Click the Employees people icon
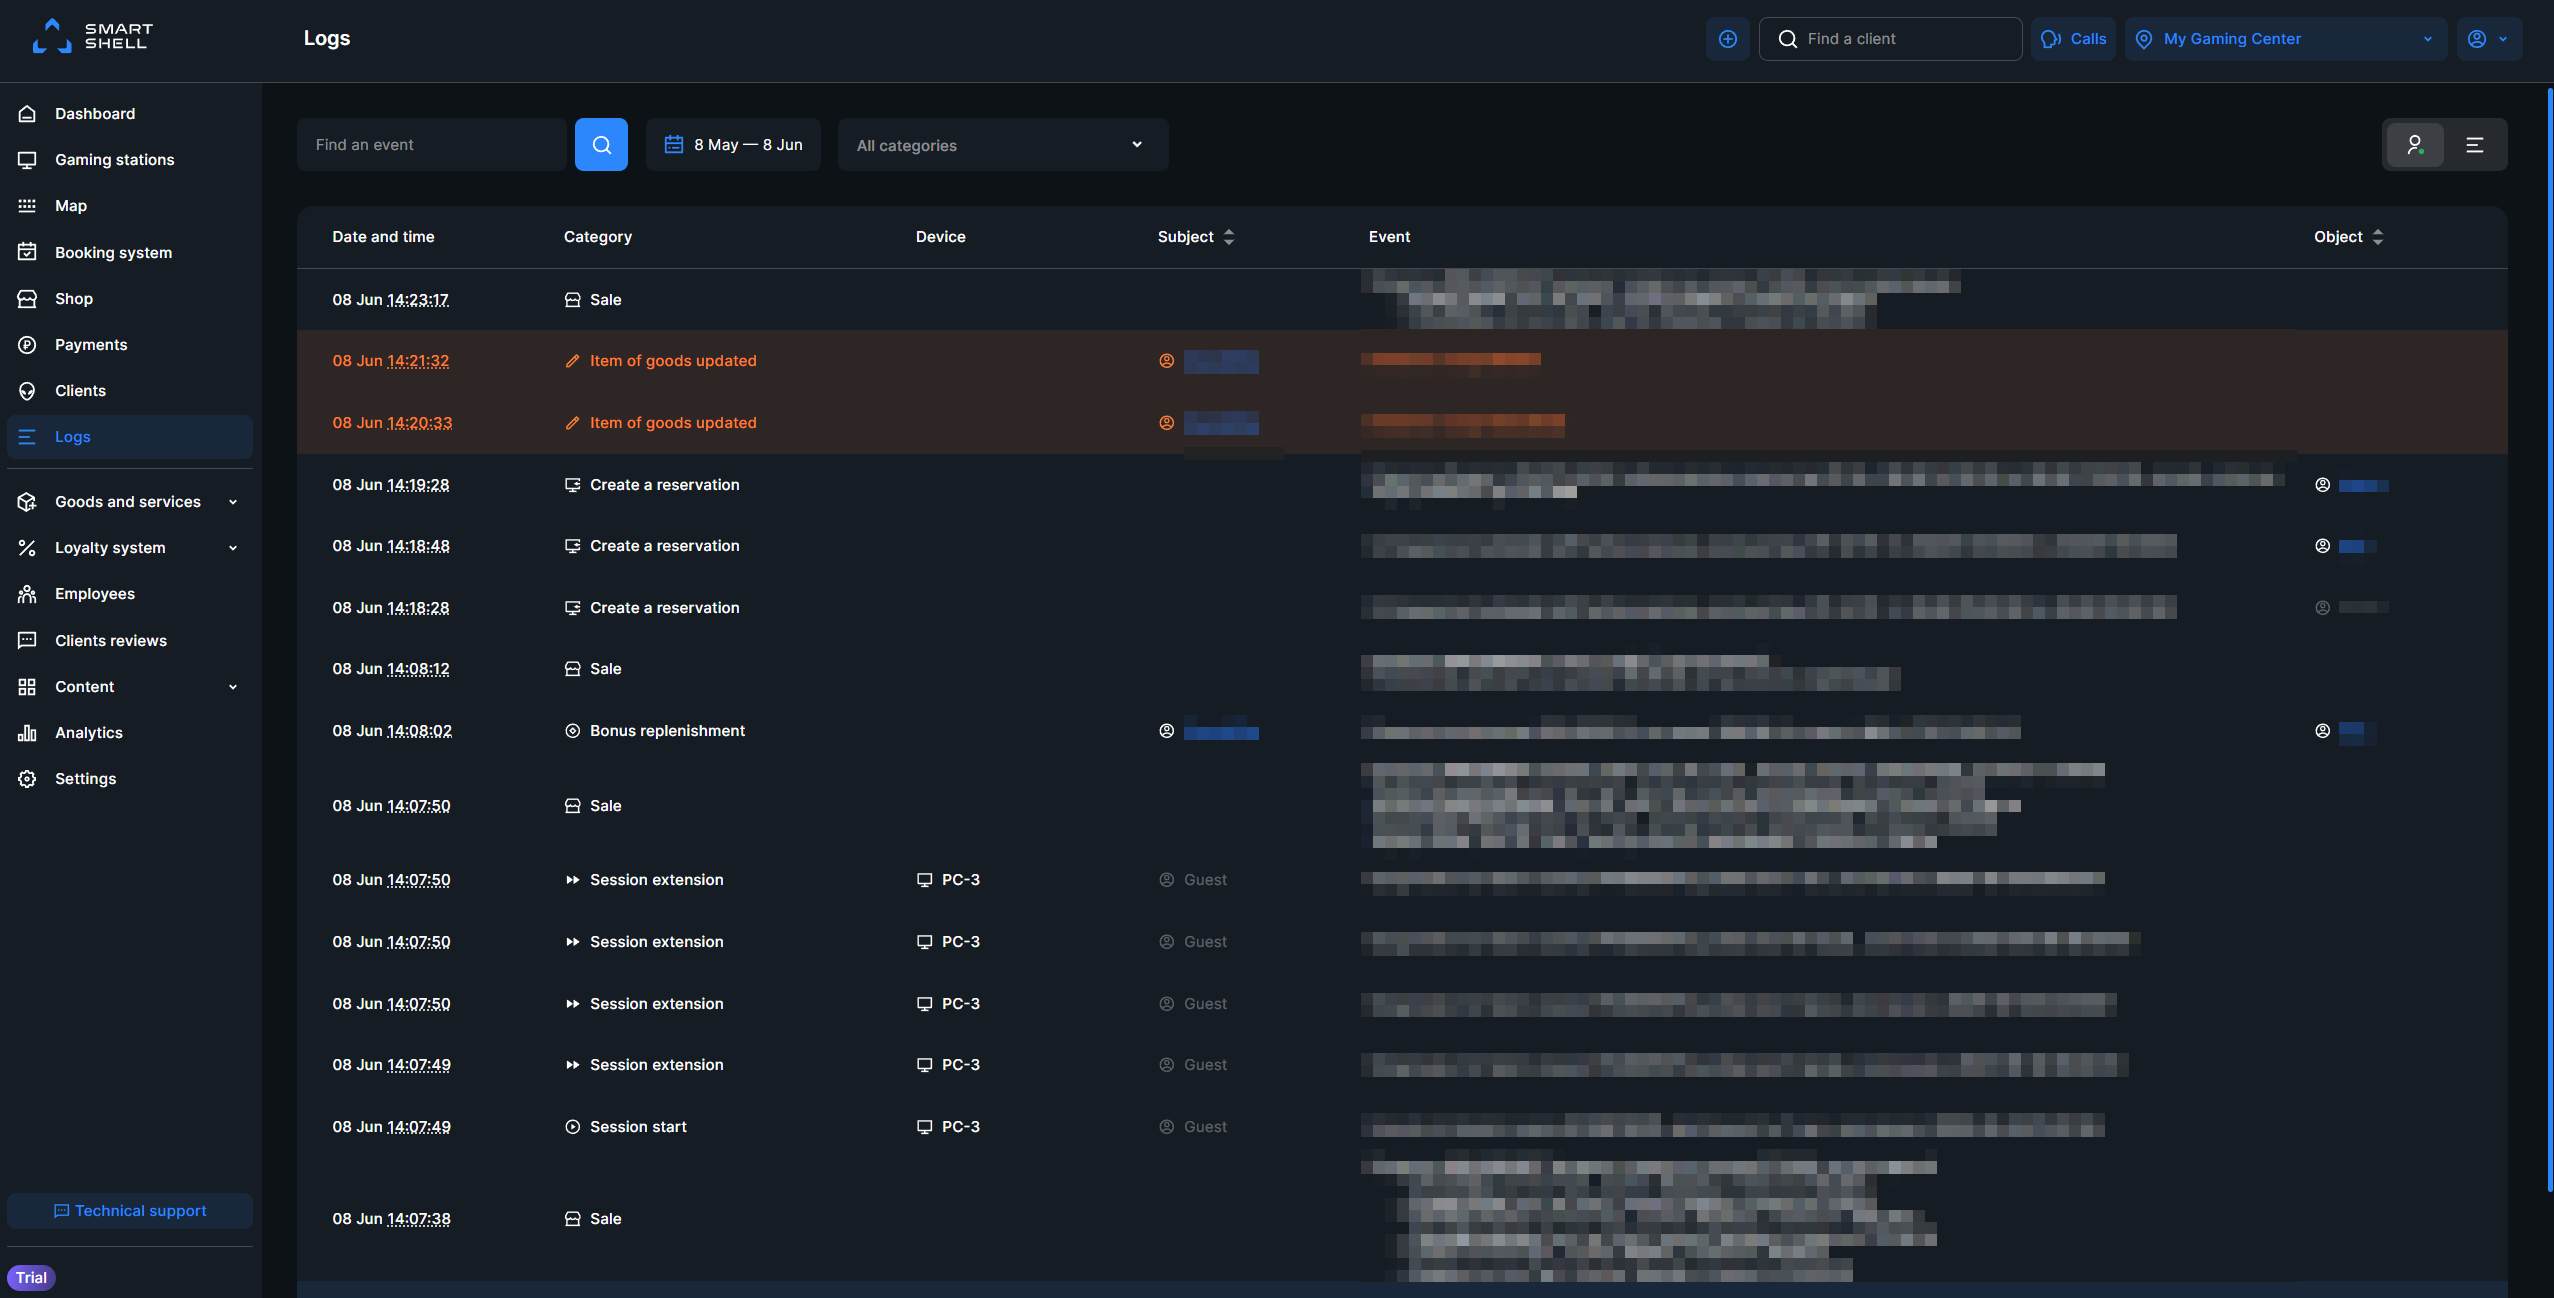 [27, 594]
